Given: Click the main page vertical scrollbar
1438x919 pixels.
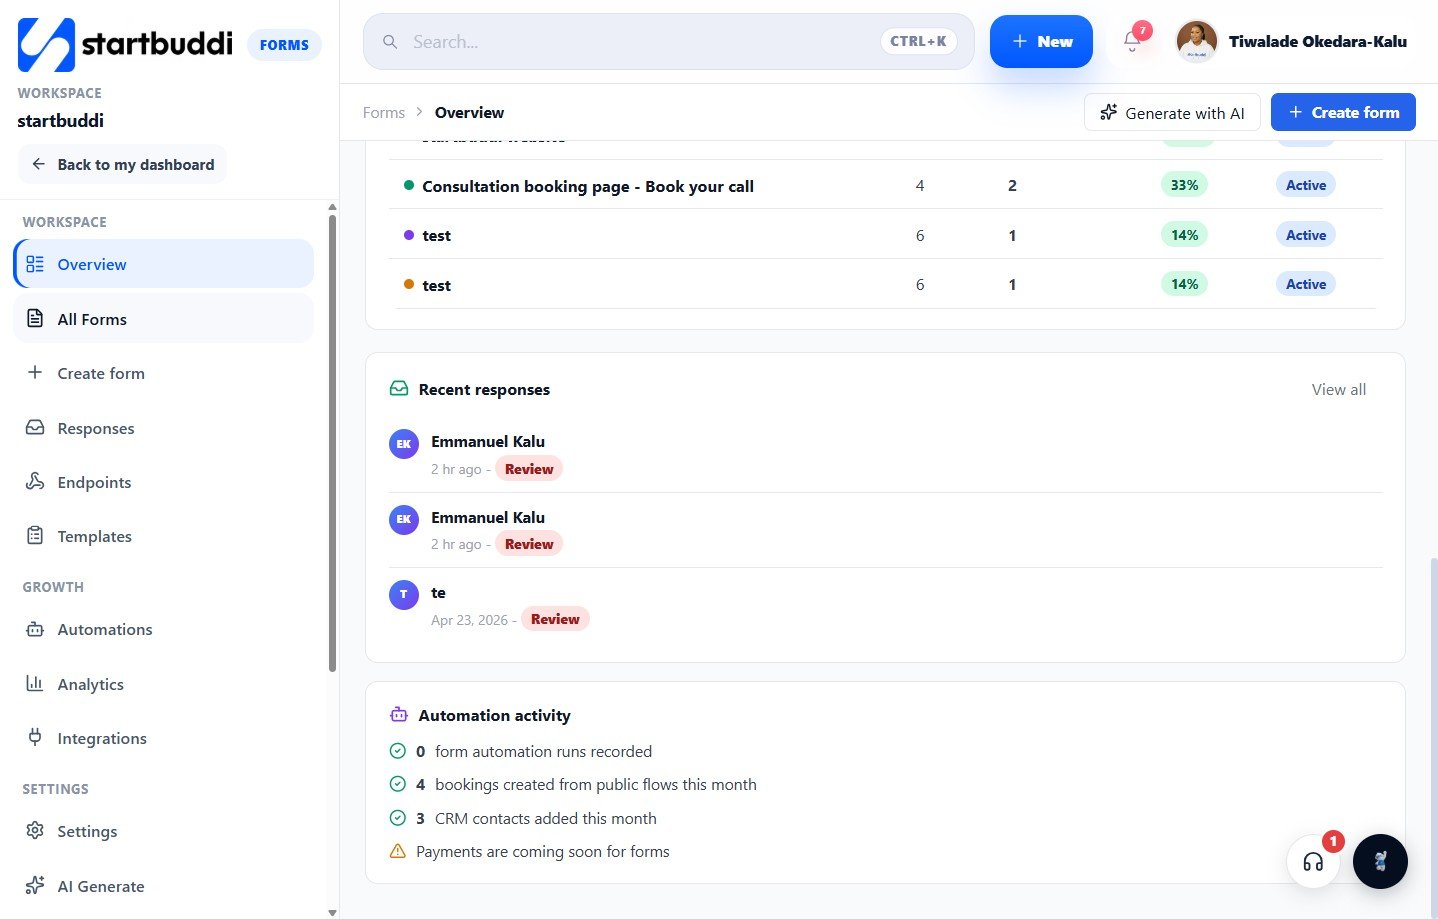Looking at the screenshot, I should (1433, 736).
